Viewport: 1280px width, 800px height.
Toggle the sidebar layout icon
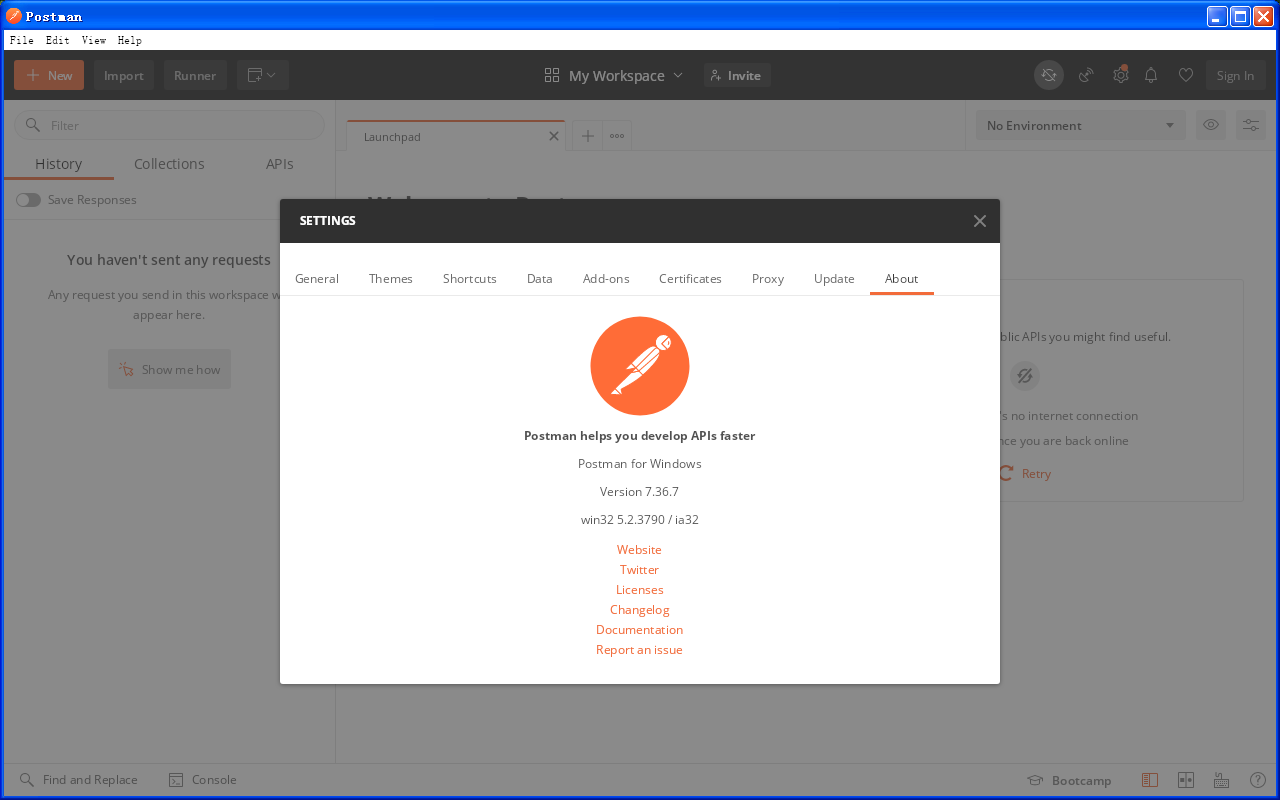(x=1150, y=780)
